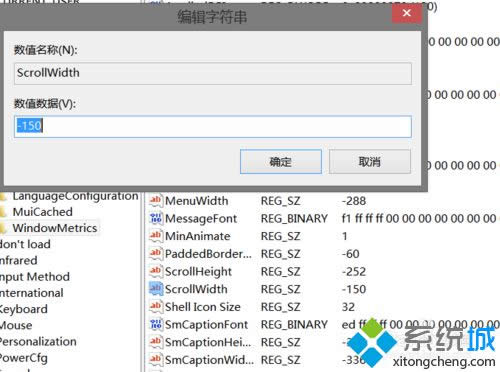Select the Shell Icon Size entry name

203,307
